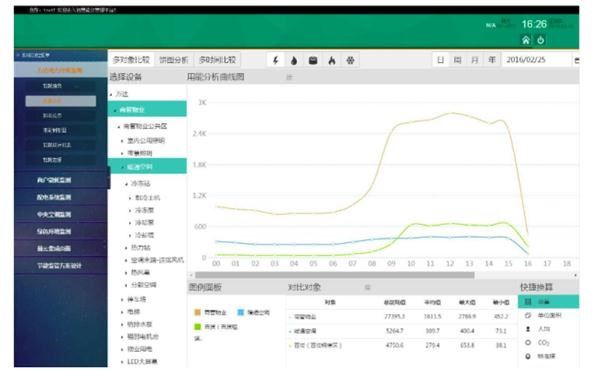The width and height of the screenshot is (600, 370).
Task: Select the square energy-type icon in the toolbar
Action: (x=313, y=60)
